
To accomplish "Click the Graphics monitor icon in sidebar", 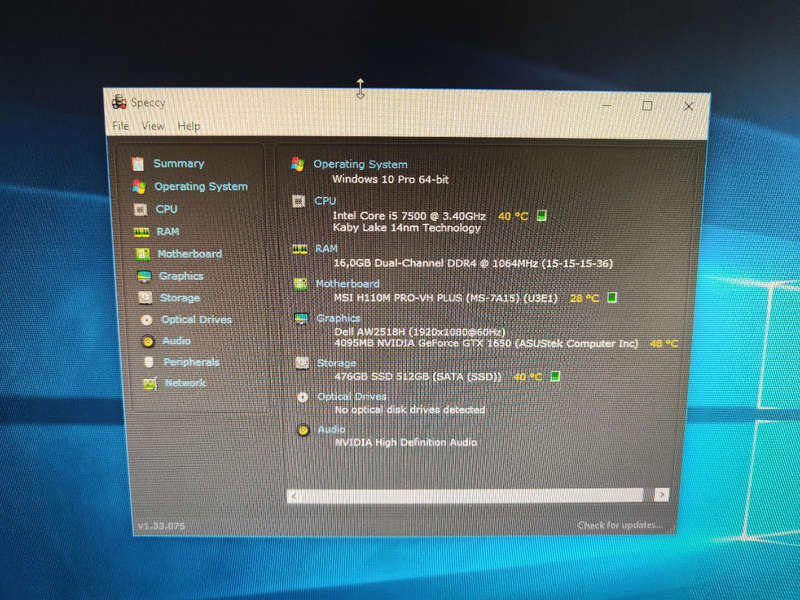I will pyautogui.click(x=144, y=277).
